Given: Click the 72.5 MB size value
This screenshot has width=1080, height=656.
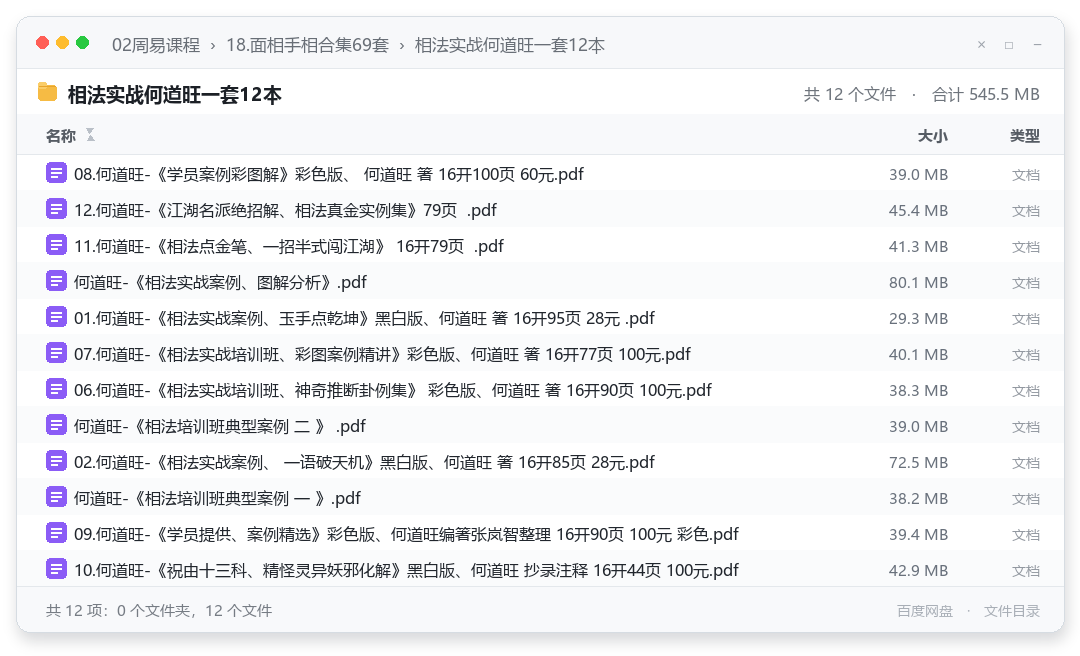Looking at the screenshot, I should point(918,462).
